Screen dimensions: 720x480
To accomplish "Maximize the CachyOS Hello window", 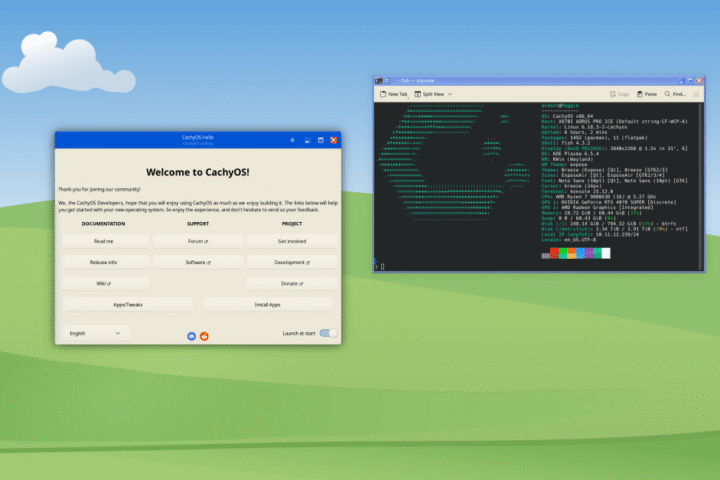I will tap(321, 140).
